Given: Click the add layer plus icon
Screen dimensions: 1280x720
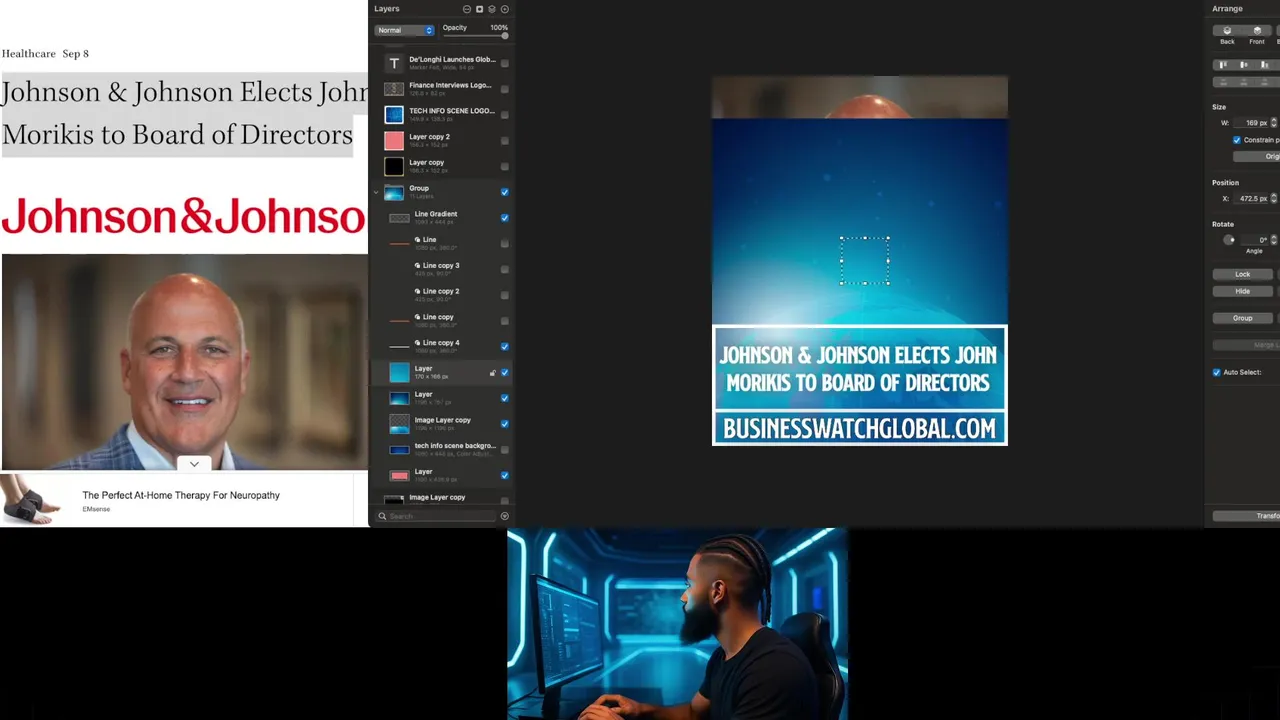Looking at the screenshot, I should coord(504,9).
